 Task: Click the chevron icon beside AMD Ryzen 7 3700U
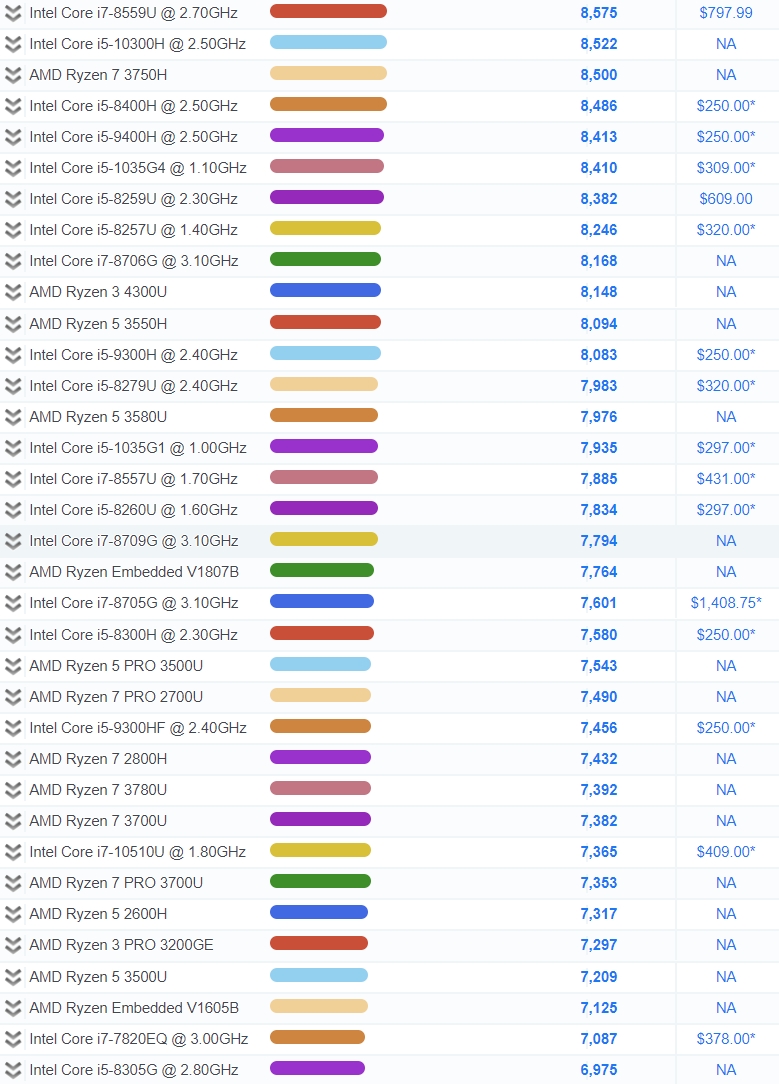[x=13, y=822]
